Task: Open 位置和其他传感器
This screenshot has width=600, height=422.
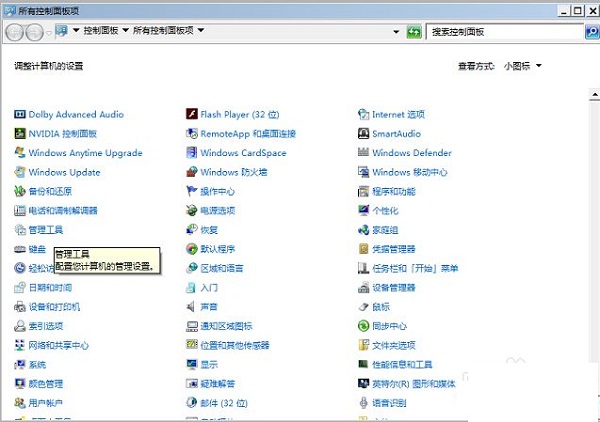Action: tap(235, 345)
